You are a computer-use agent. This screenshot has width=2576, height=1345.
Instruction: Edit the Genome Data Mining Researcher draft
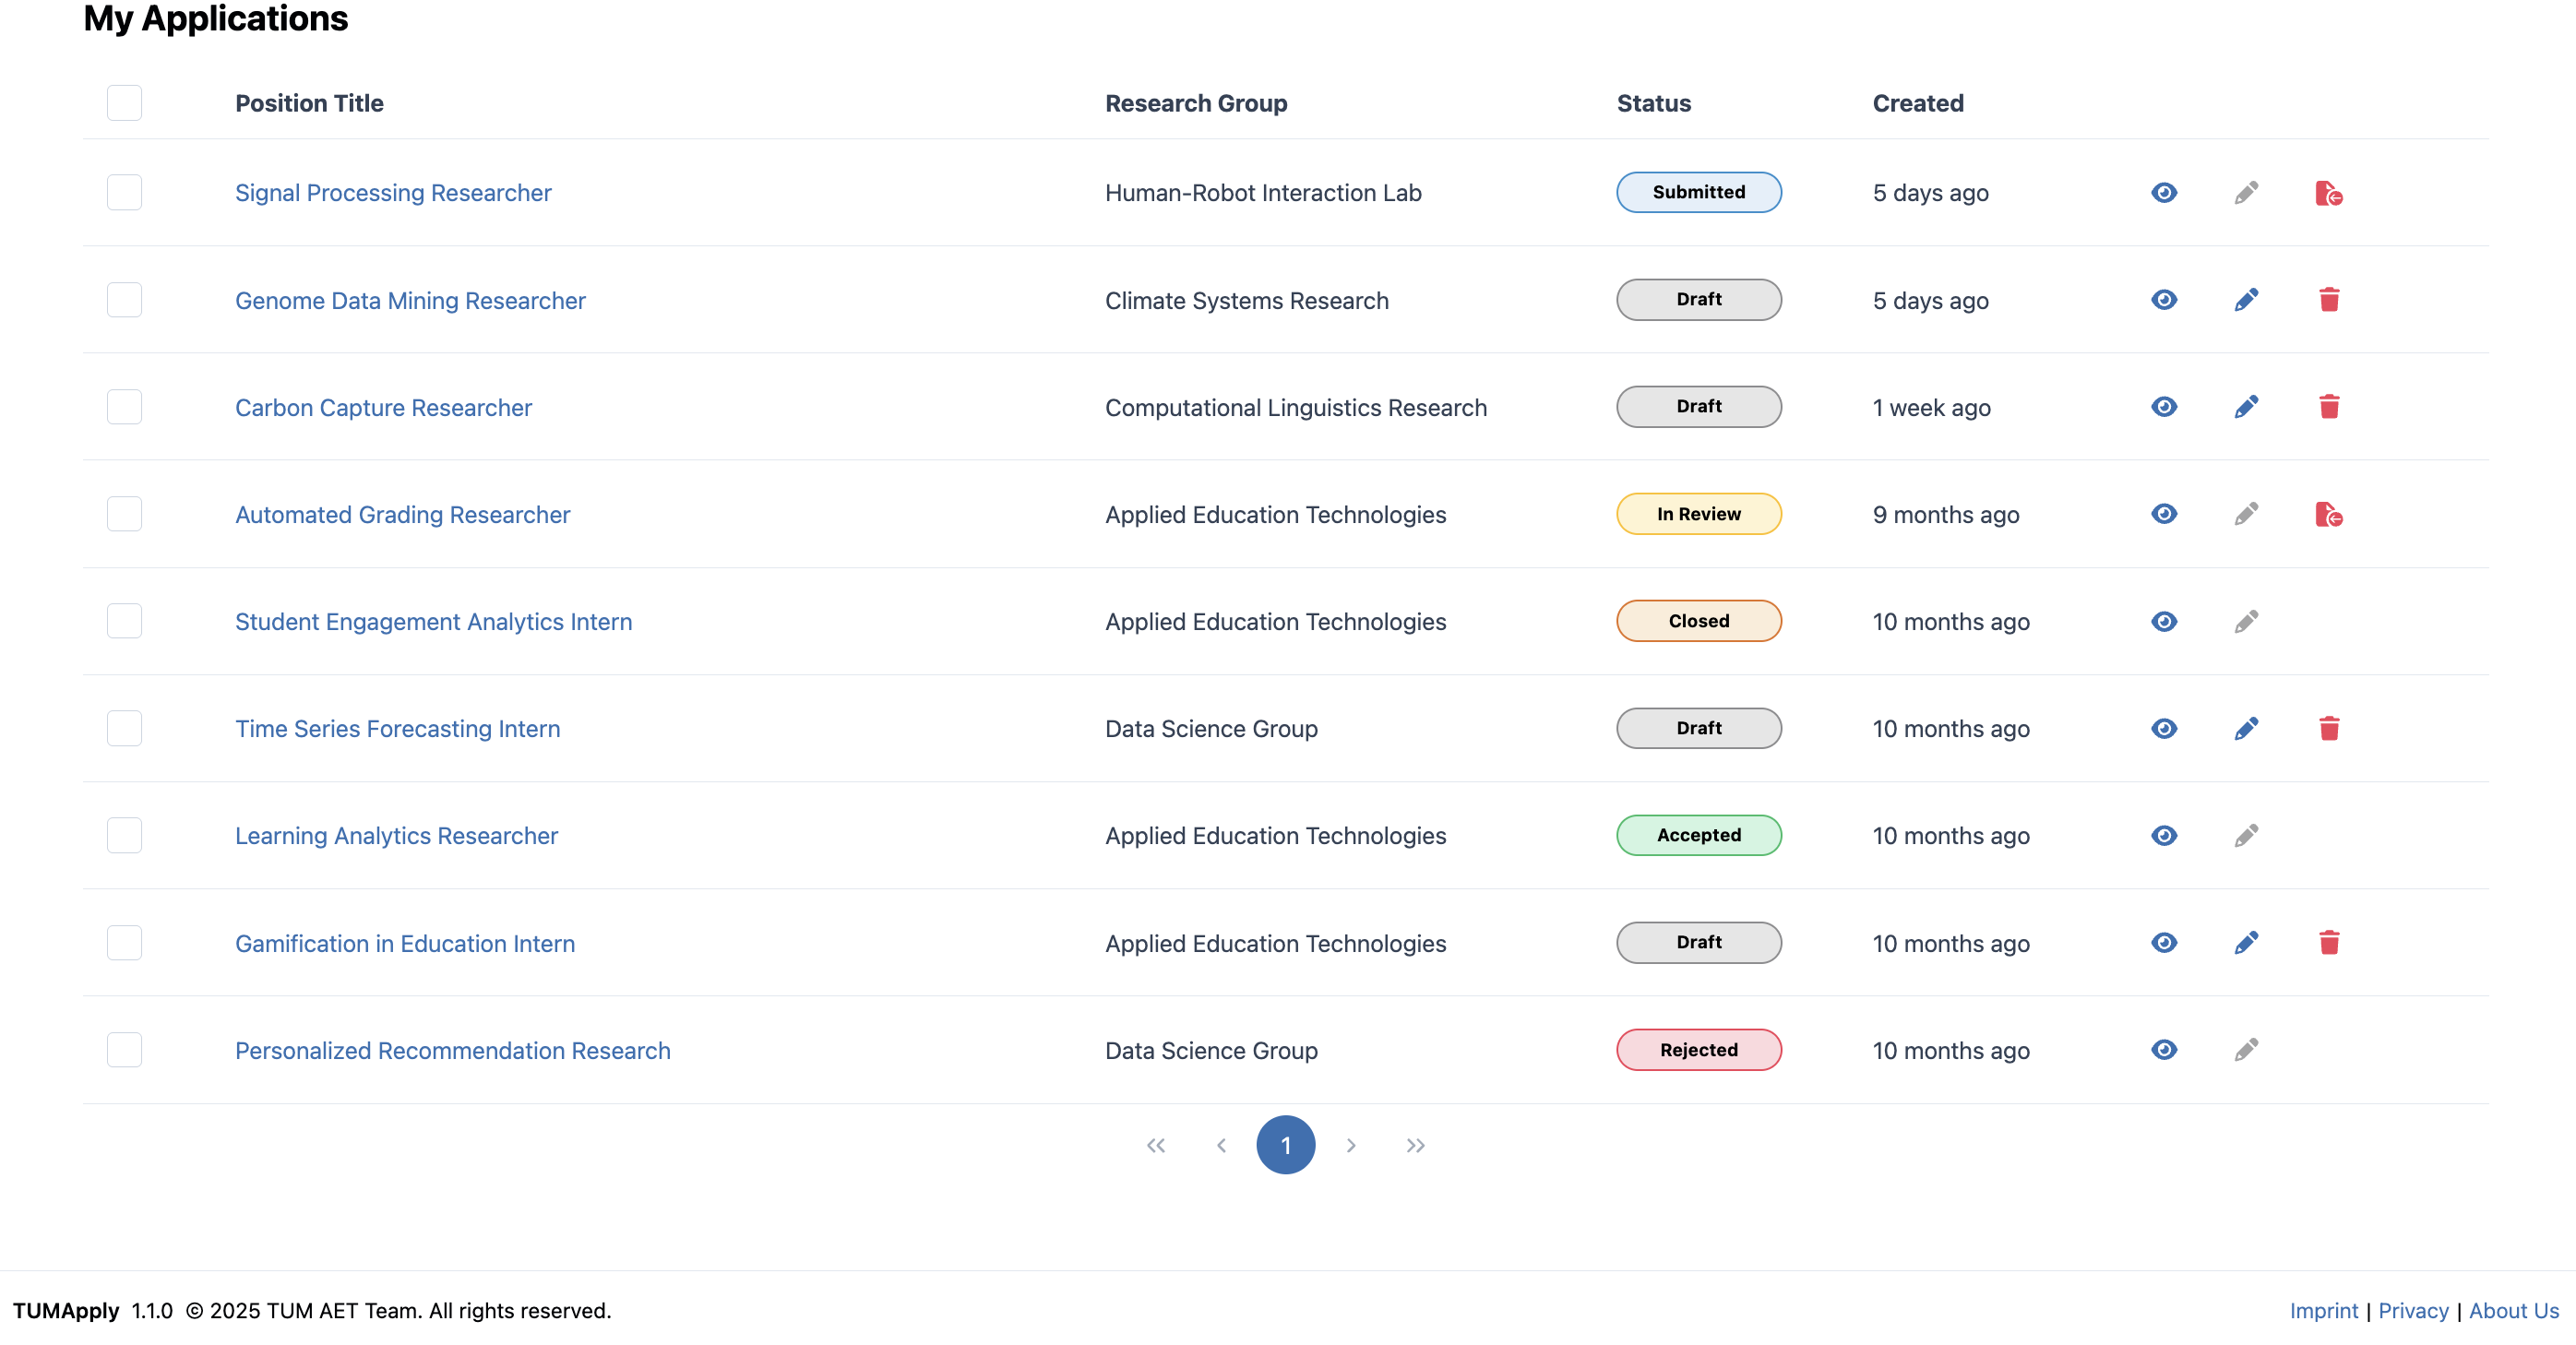pos(2246,300)
